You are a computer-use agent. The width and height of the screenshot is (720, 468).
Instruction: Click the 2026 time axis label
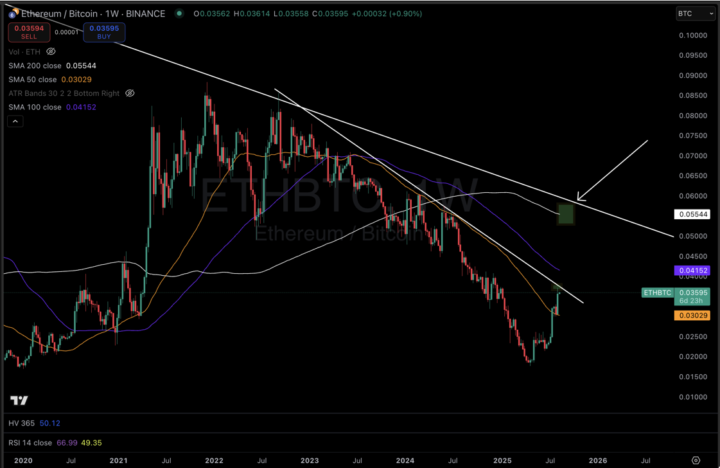coord(597,460)
